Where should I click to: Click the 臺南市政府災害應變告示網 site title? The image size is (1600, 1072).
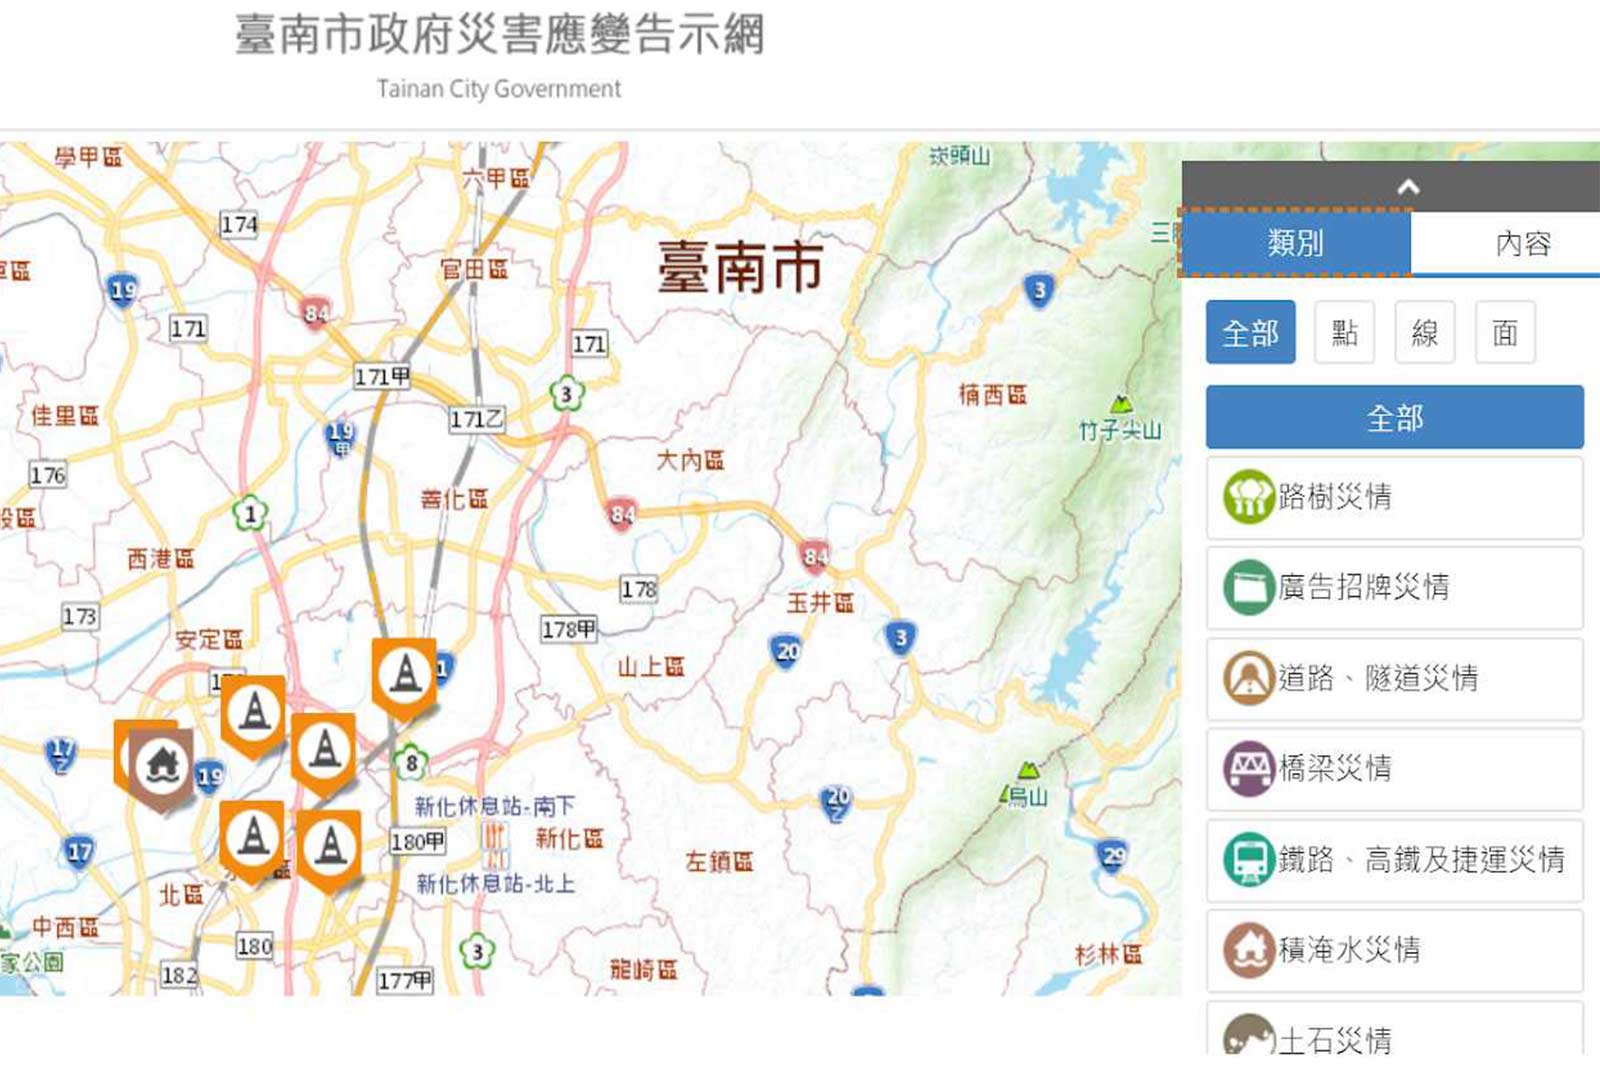(500, 34)
